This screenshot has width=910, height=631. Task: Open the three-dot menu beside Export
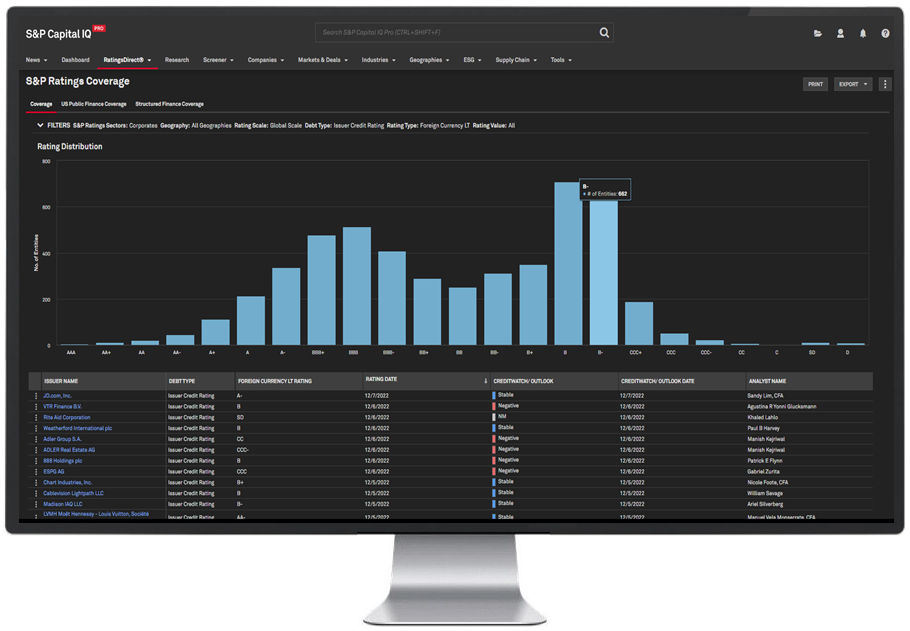[884, 84]
